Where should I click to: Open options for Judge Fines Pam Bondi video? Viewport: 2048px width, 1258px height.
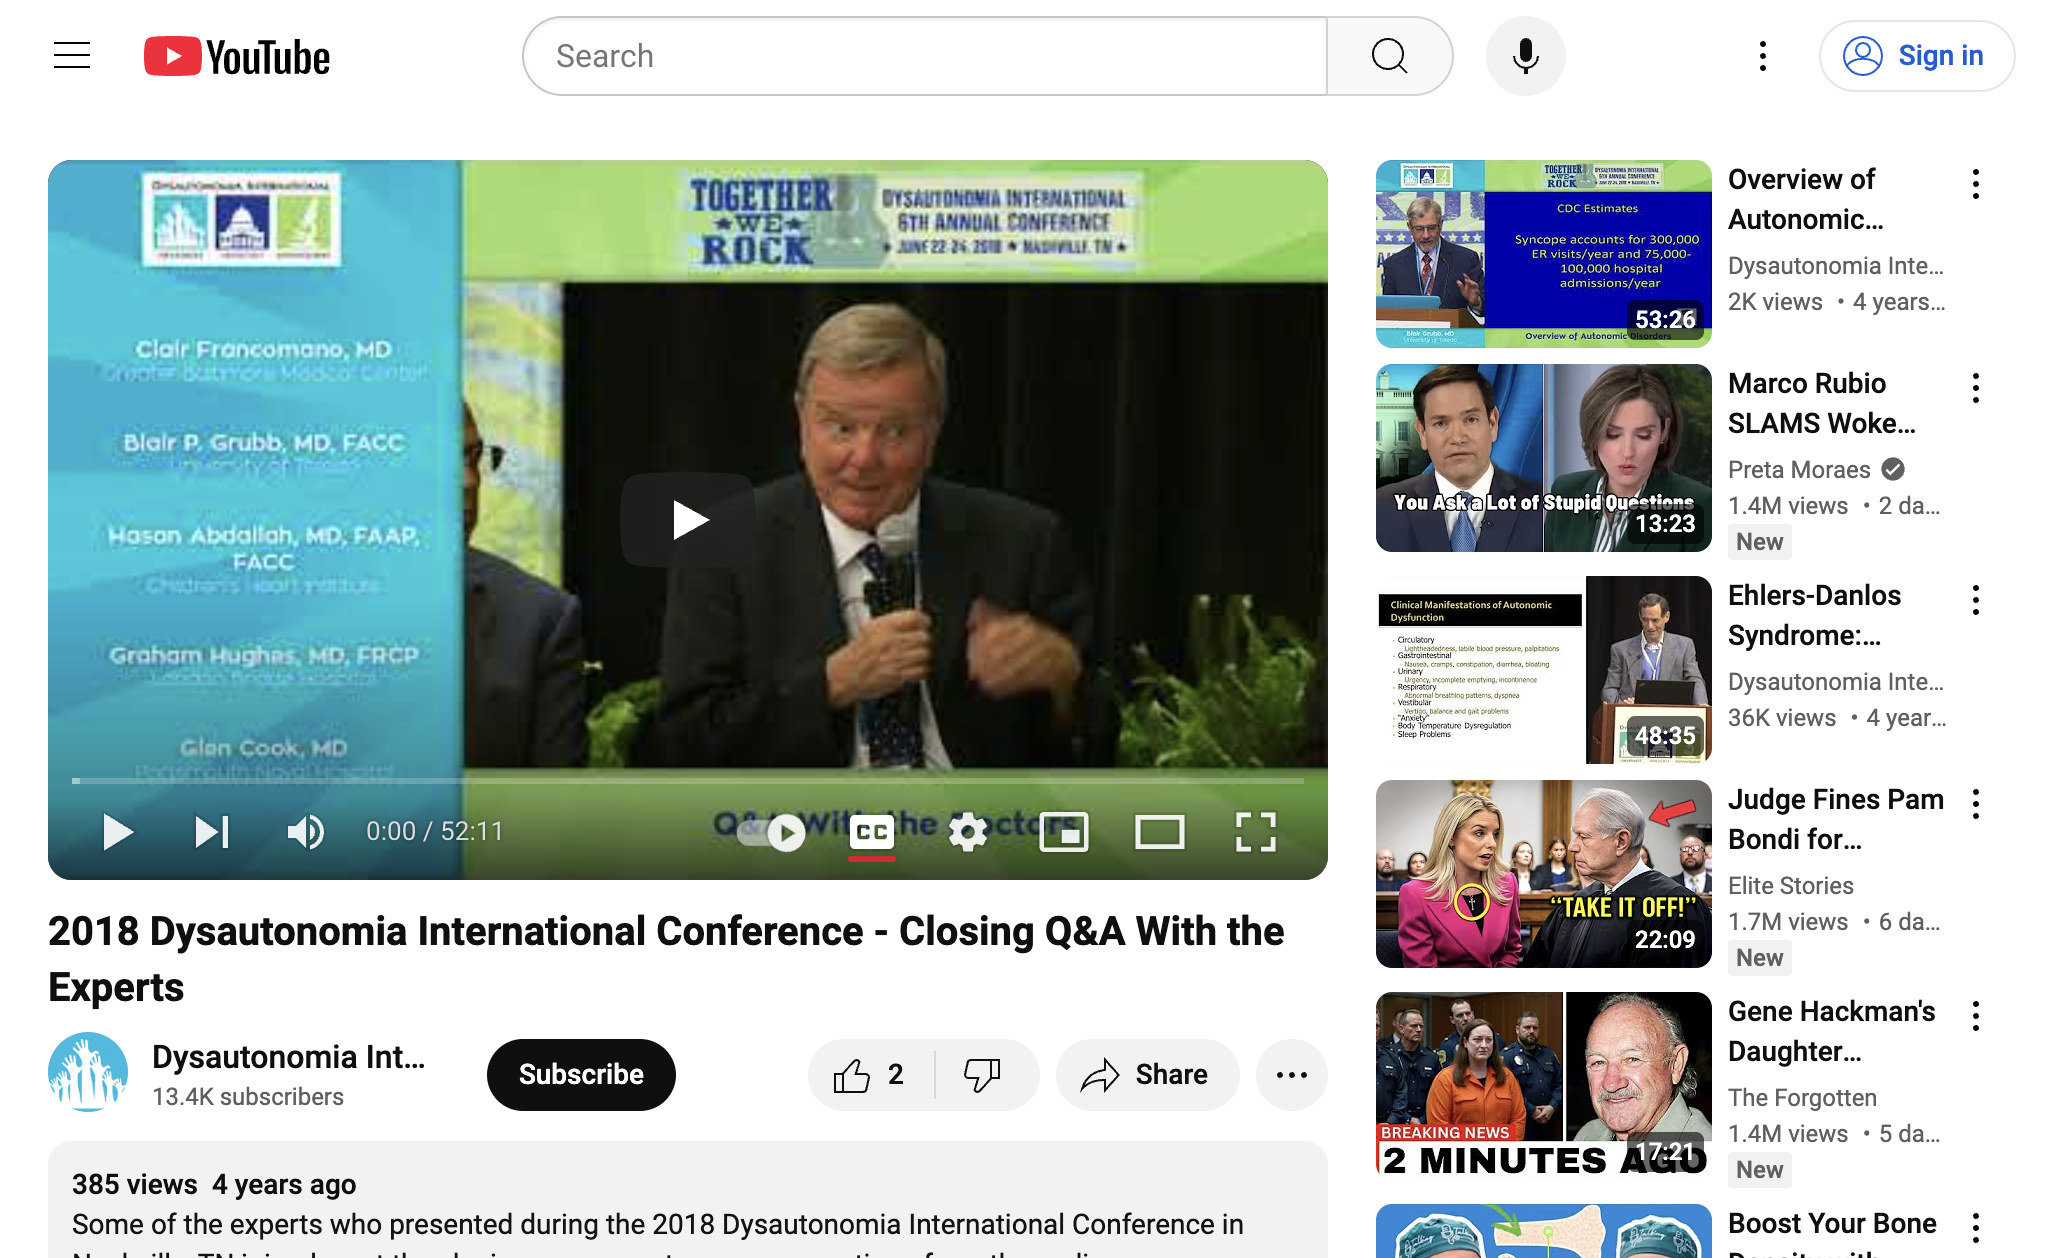(x=1976, y=804)
